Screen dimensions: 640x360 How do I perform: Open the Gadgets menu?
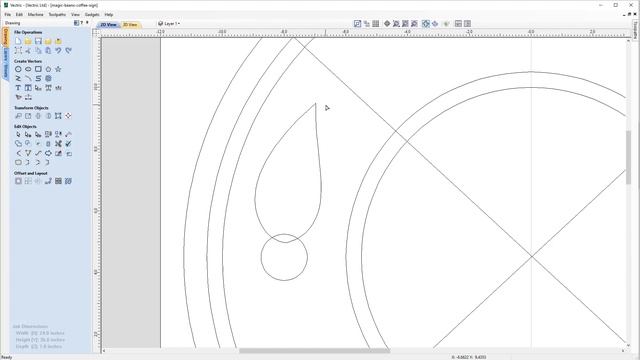click(92, 14)
